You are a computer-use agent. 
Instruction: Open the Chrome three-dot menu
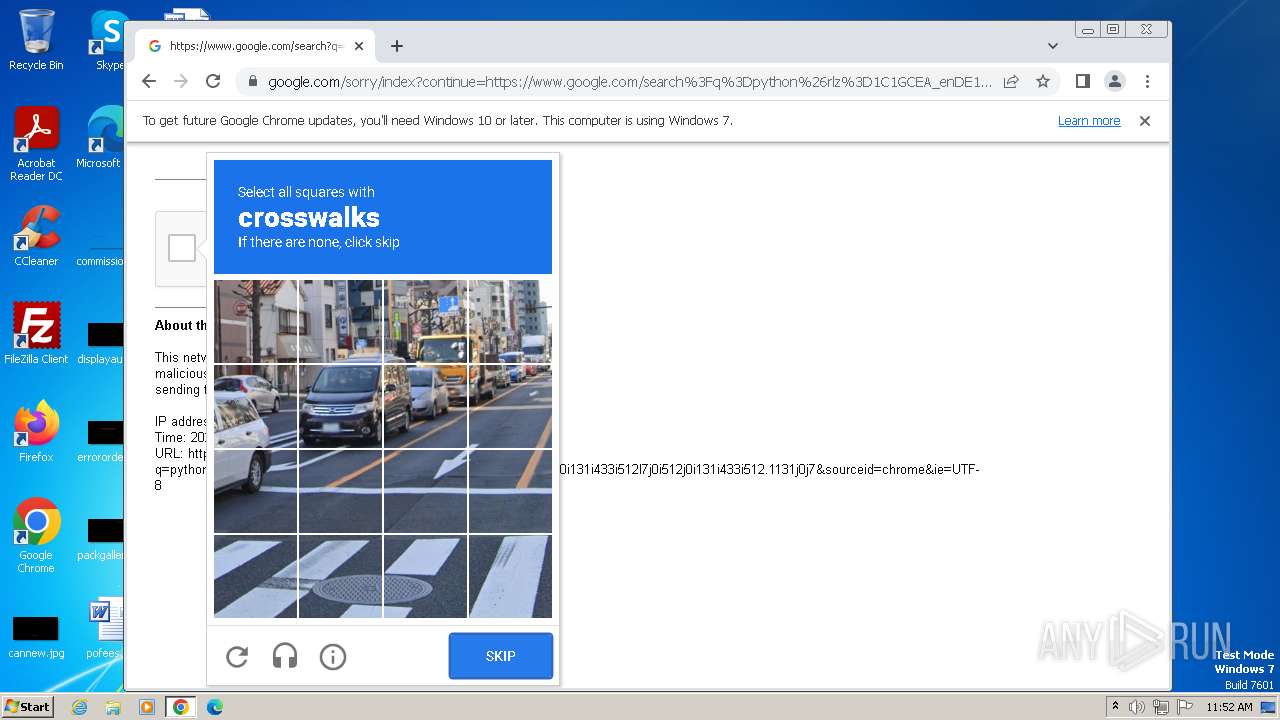pos(1147,81)
